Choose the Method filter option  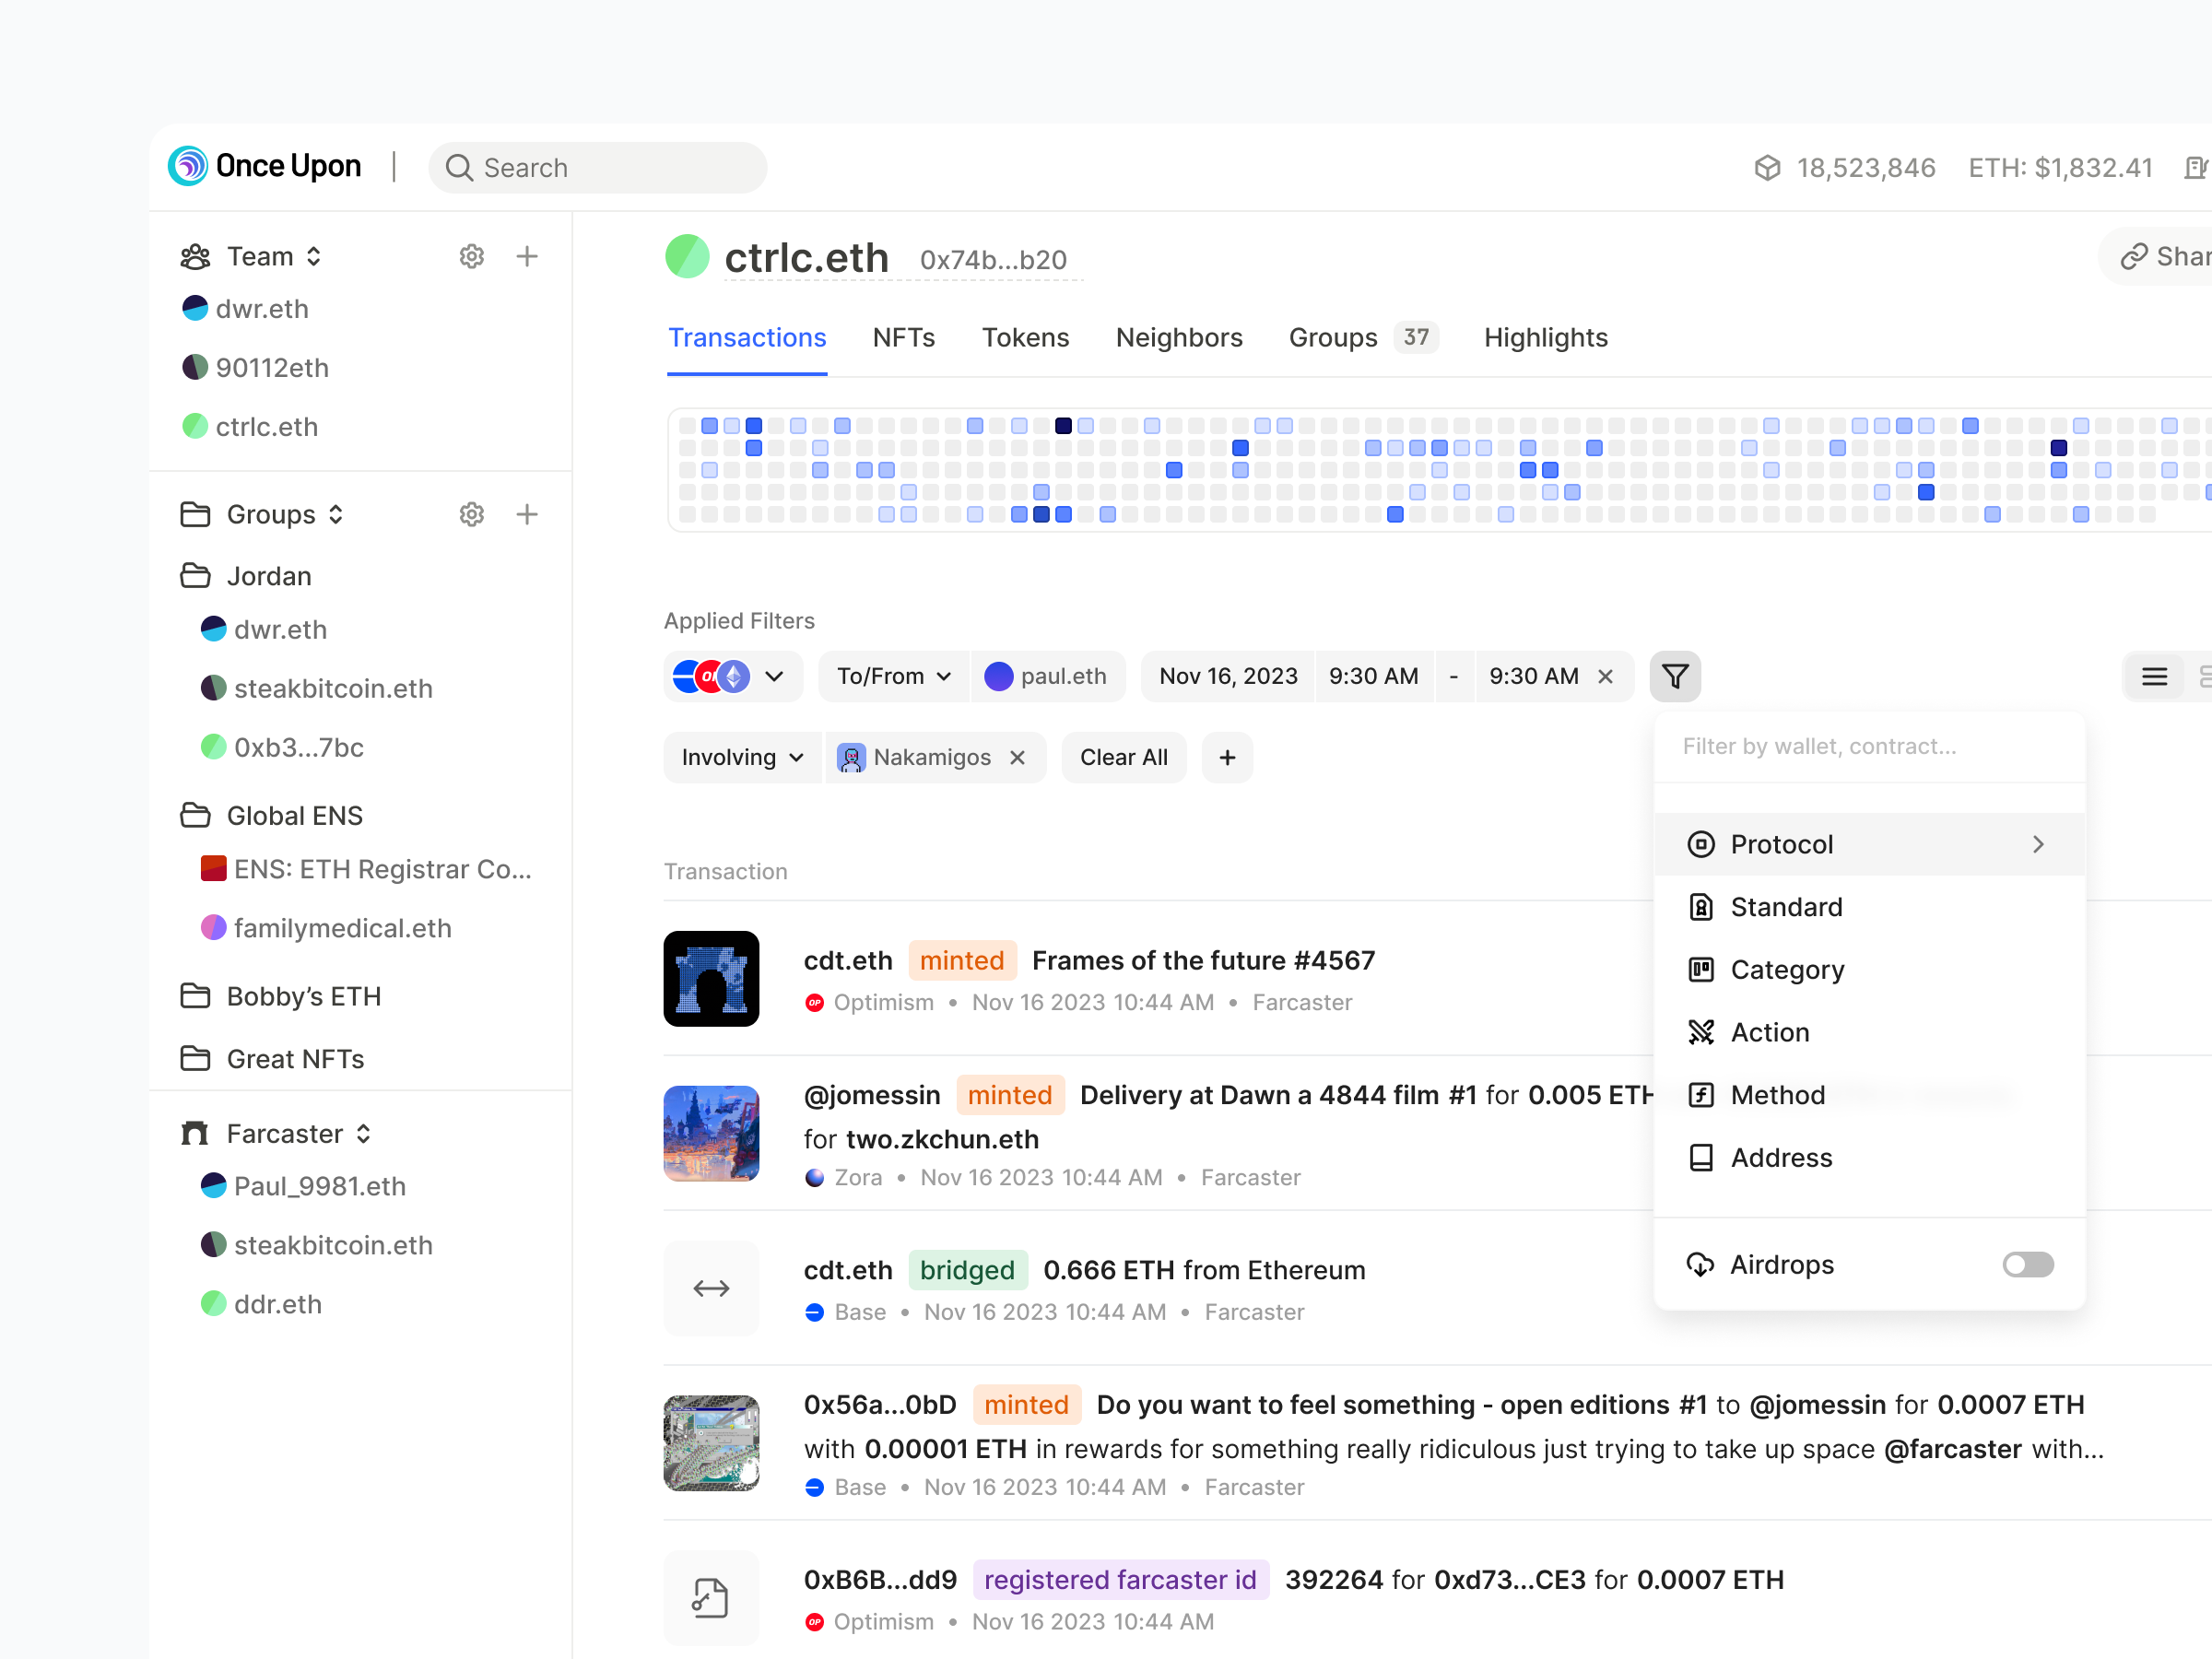1869,1095
